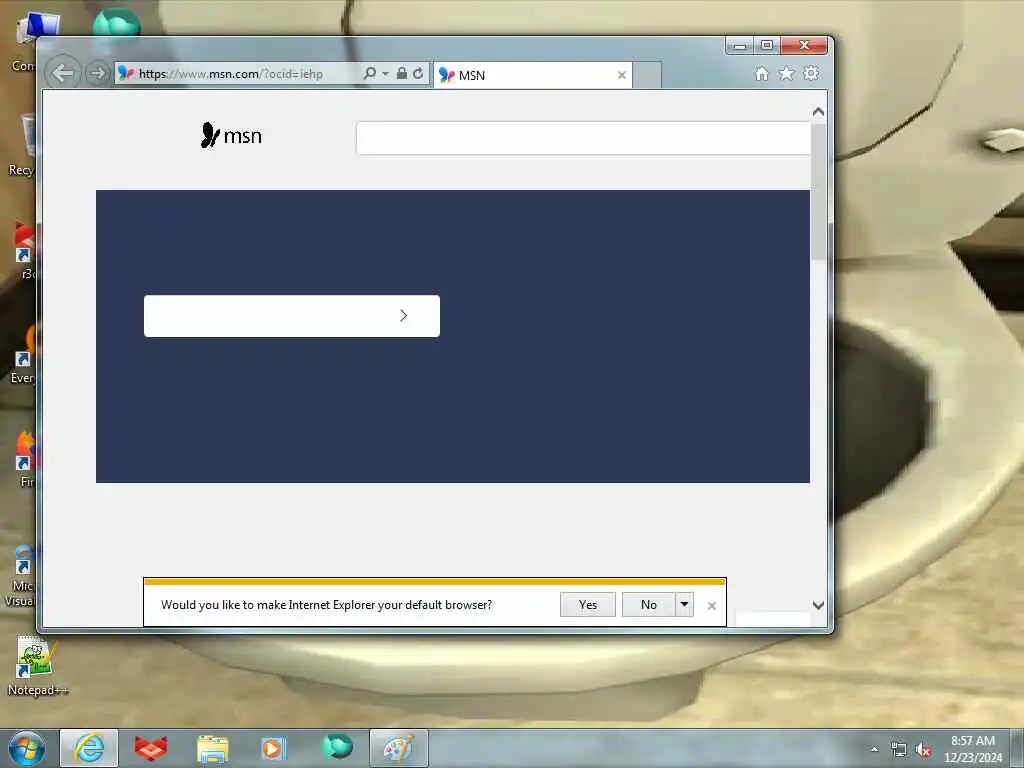Go back with the IE Back arrow
The image size is (1024, 768).
click(63, 72)
